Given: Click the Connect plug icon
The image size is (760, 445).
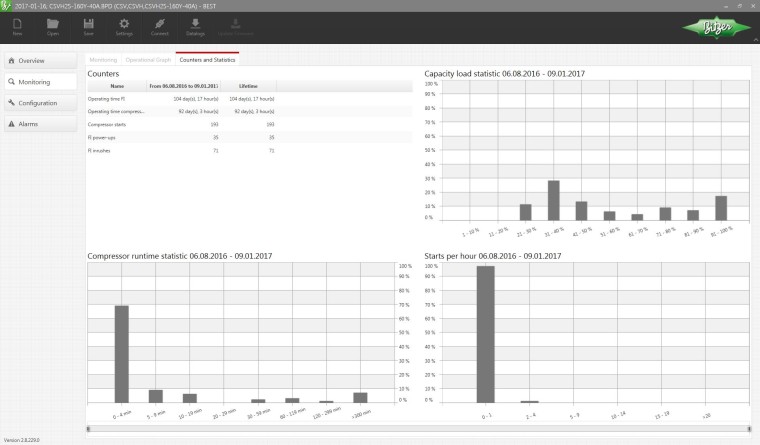Looking at the screenshot, I should coord(160,26).
